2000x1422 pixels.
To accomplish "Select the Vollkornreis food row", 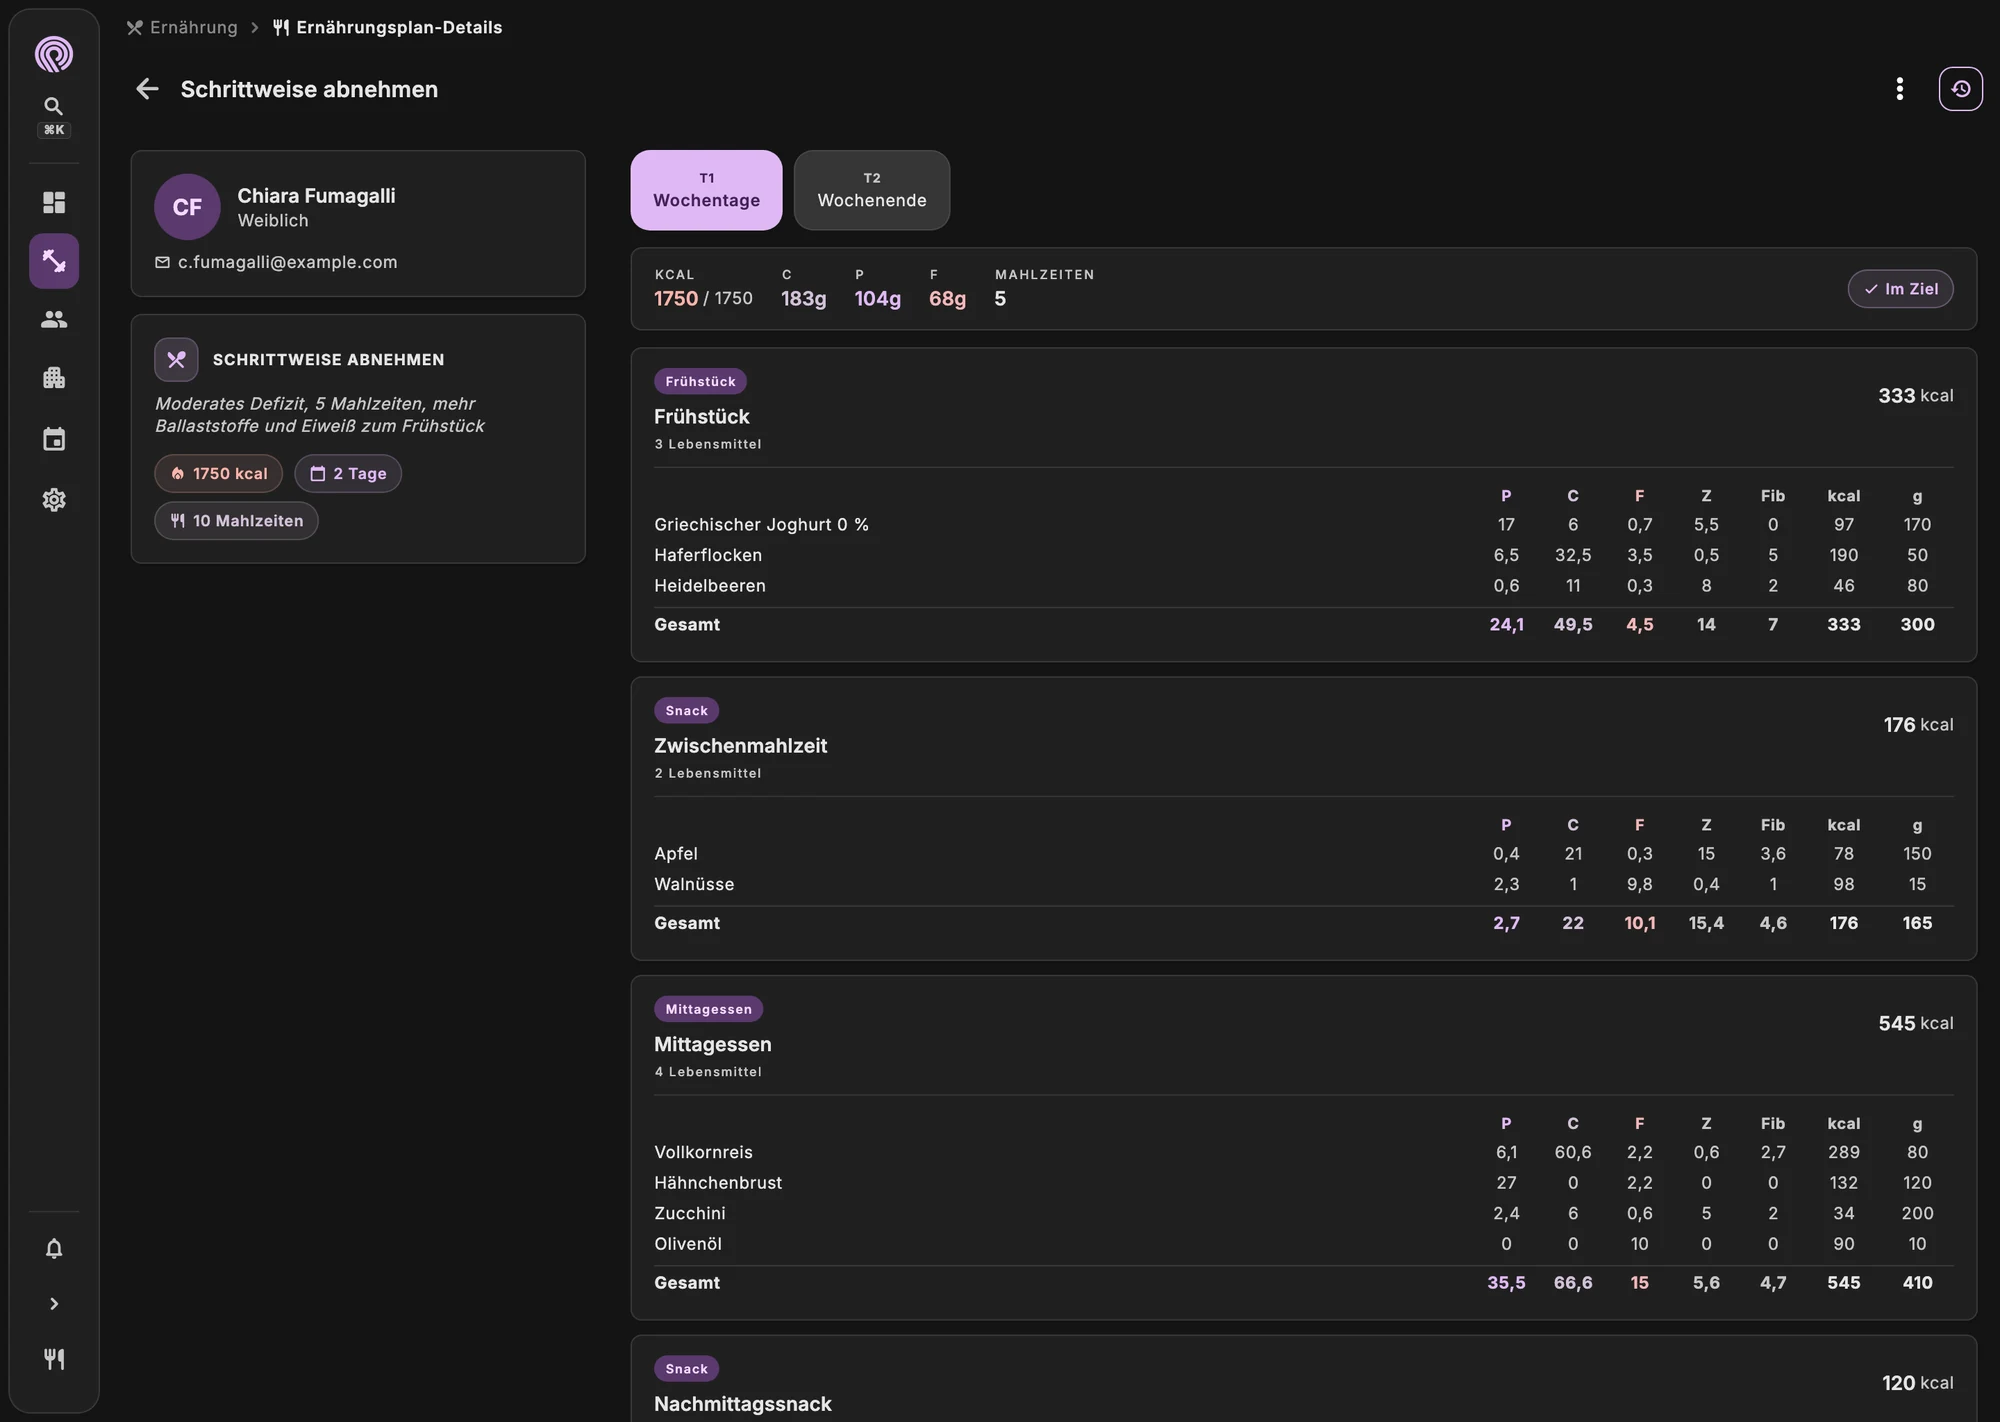I will point(1304,1152).
